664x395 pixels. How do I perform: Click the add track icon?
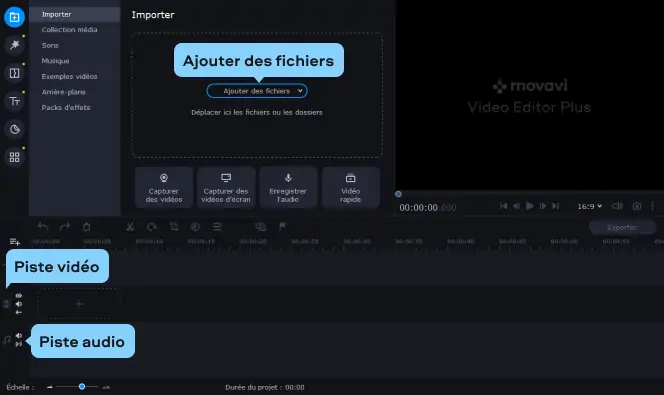[15, 242]
